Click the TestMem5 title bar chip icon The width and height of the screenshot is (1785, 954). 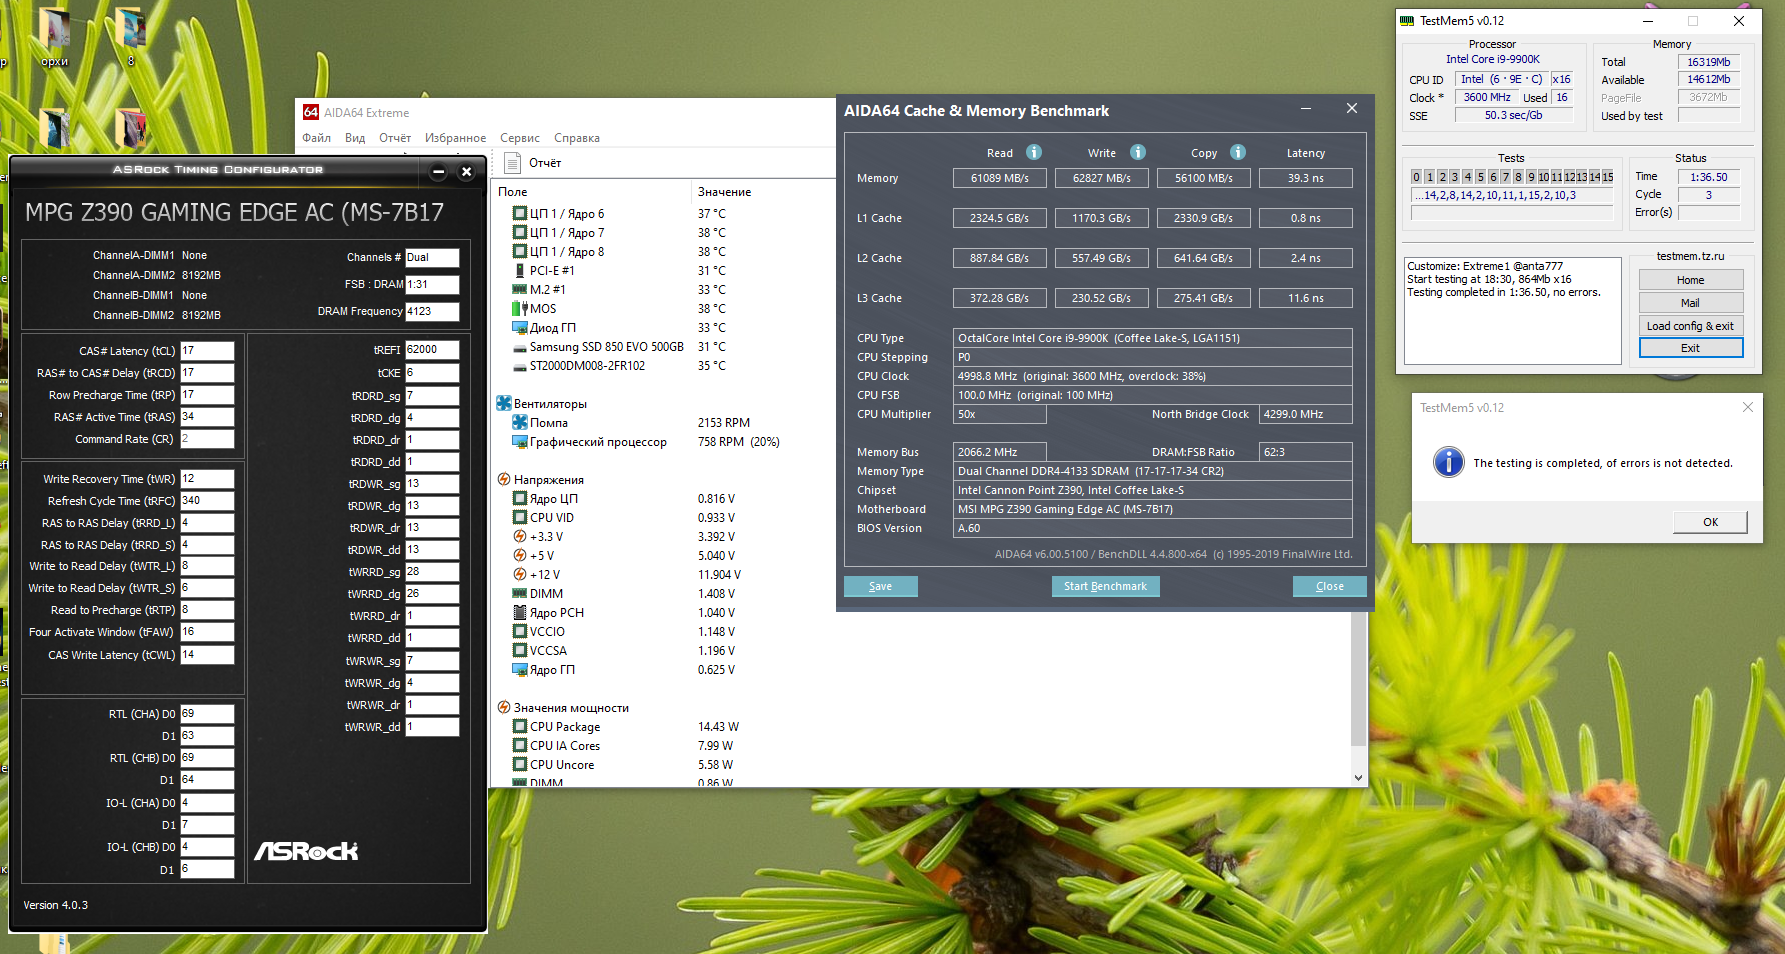click(x=1408, y=20)
